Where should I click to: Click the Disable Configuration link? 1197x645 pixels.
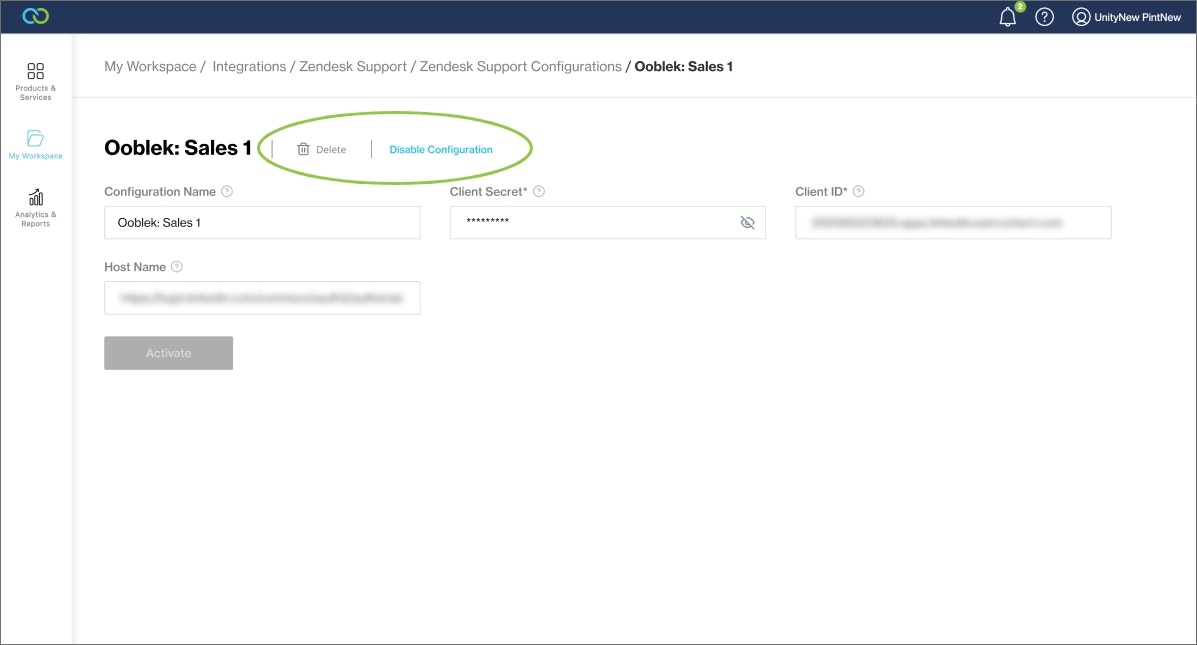[441, 150]
